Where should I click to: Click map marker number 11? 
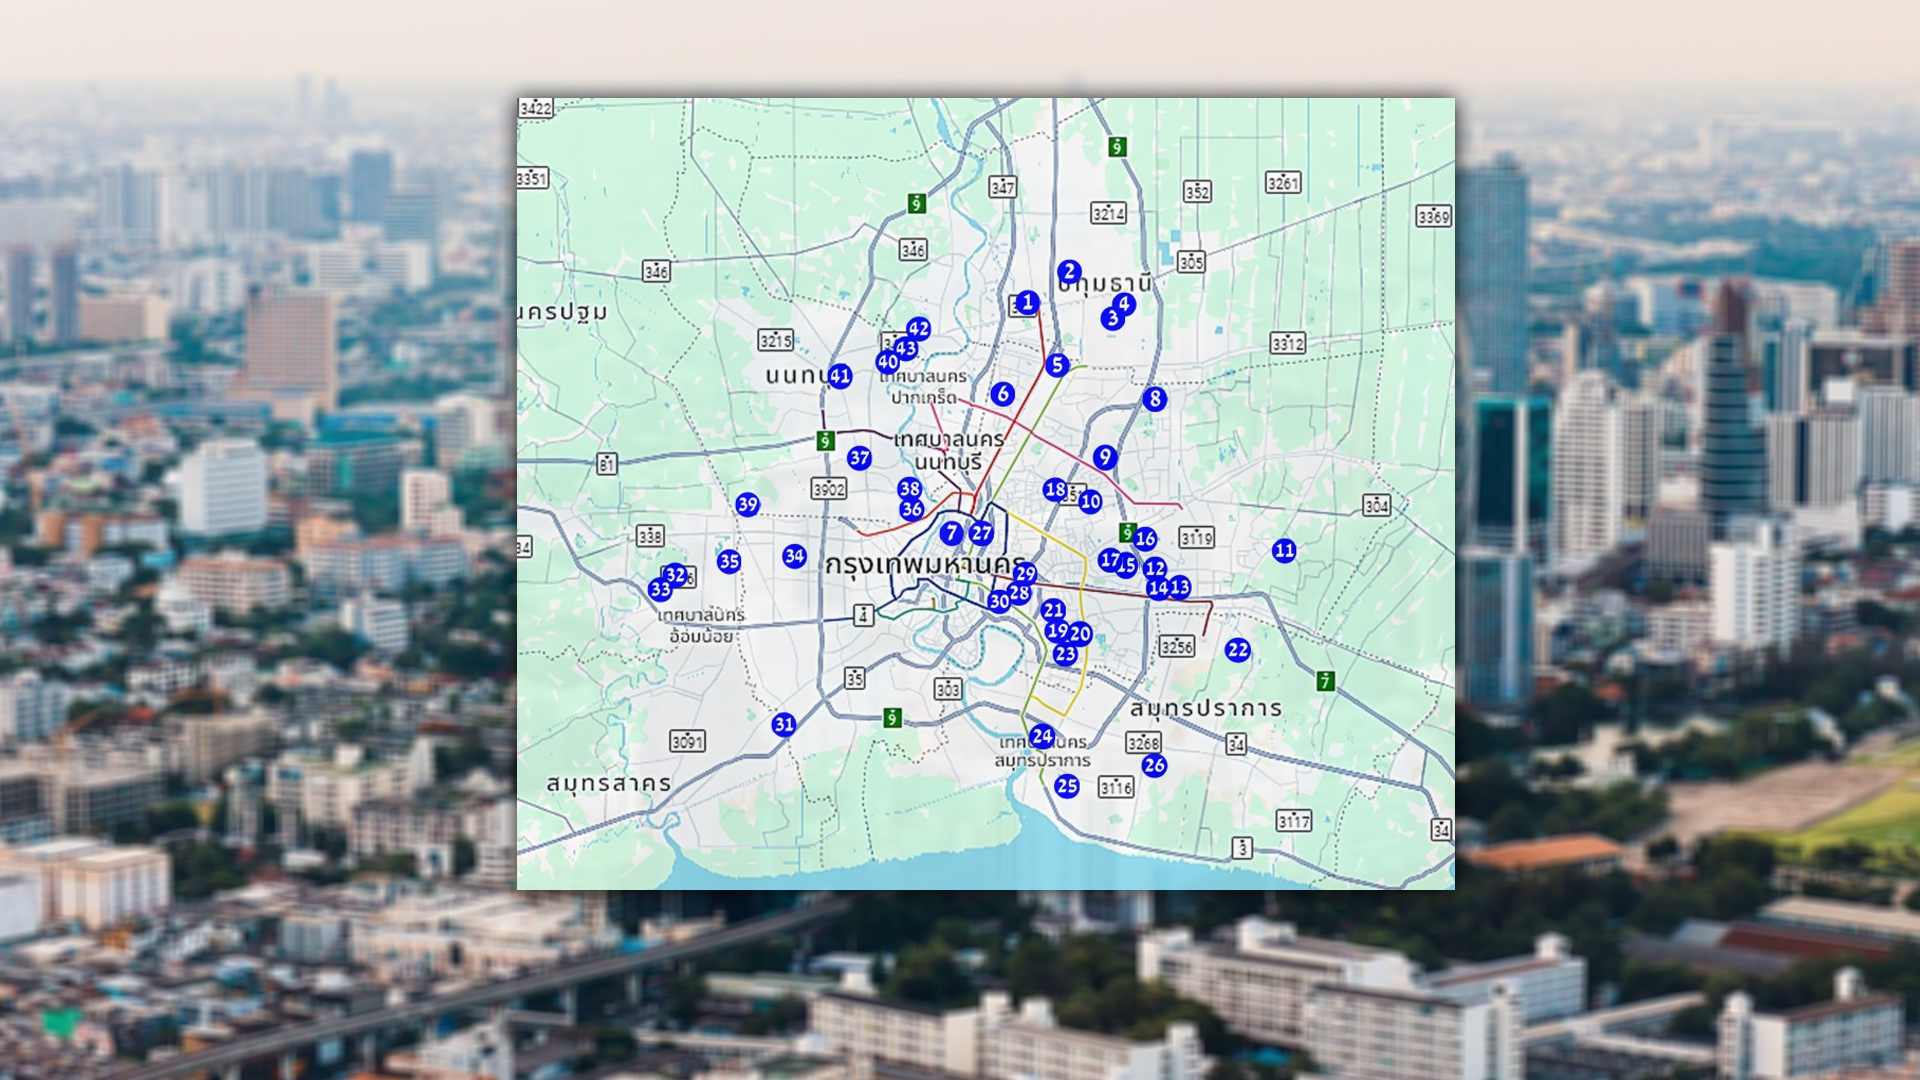pyautogui.click(x=1284, y=550)
